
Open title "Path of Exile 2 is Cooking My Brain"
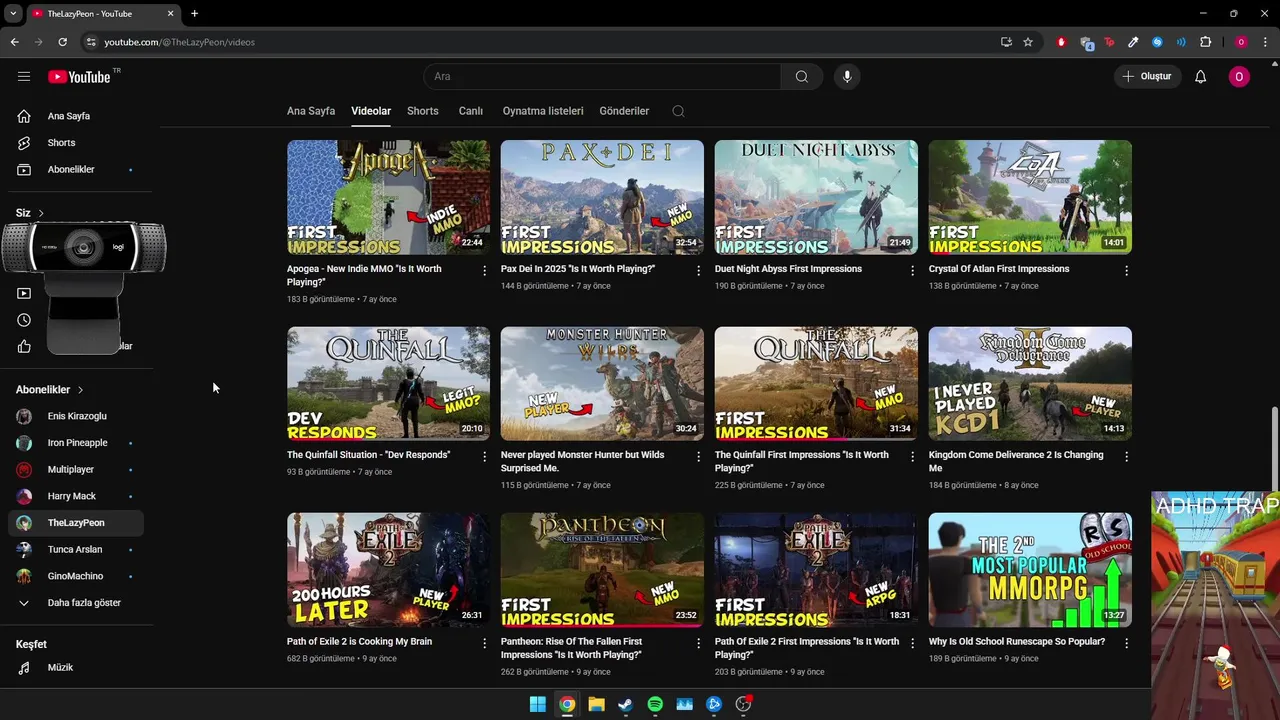(x=360, y=642)
